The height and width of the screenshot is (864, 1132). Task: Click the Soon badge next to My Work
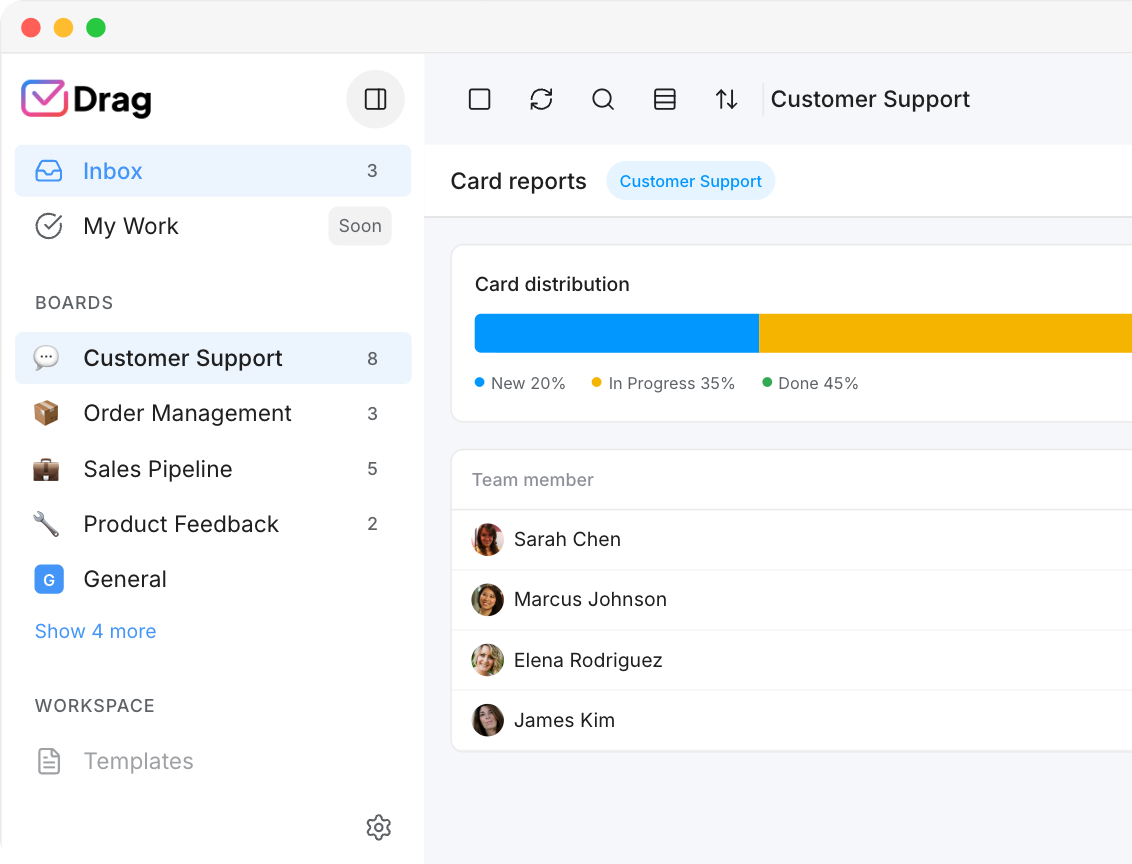coord(360,226)
